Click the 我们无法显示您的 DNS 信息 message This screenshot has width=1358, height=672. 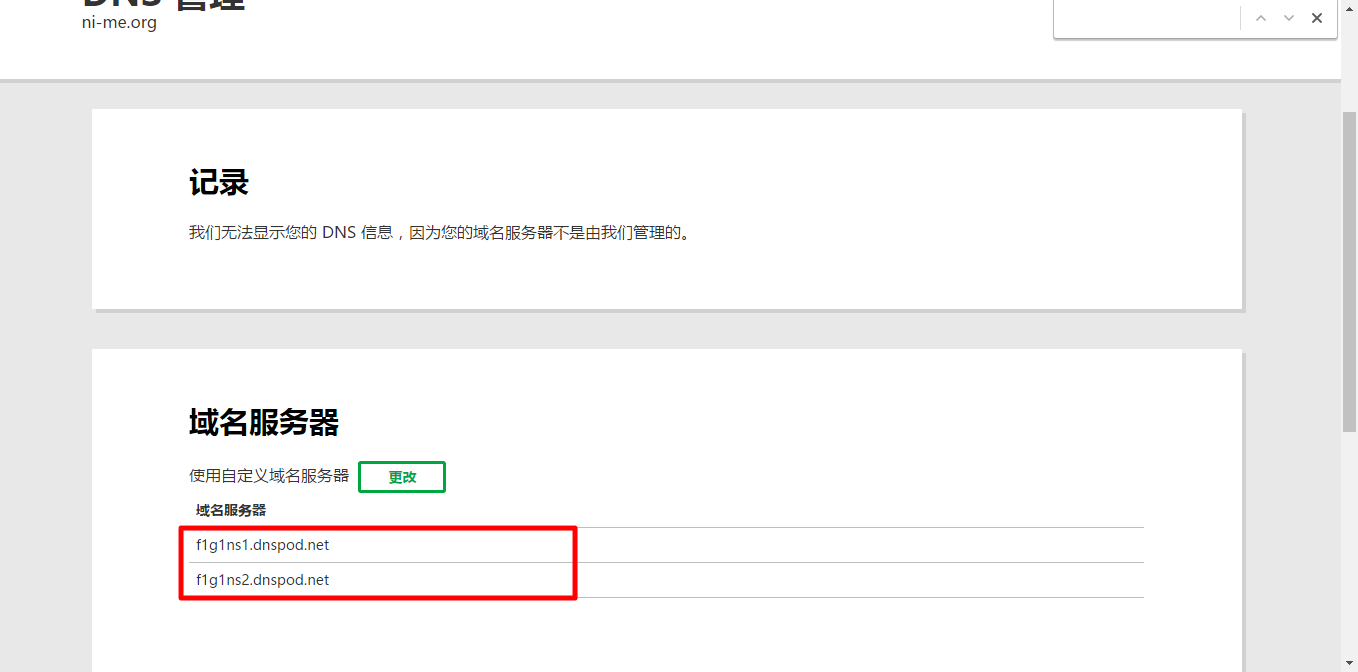(440, 233)
